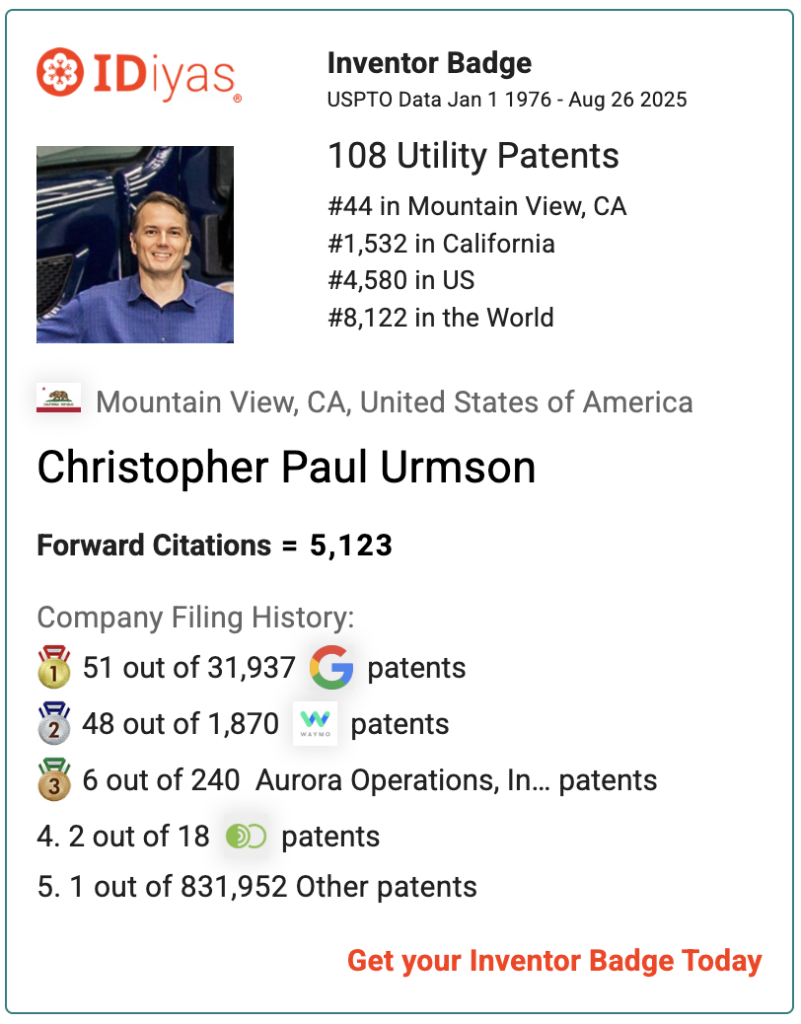Click the Forward Citations 5,123 line

[215, 545]
